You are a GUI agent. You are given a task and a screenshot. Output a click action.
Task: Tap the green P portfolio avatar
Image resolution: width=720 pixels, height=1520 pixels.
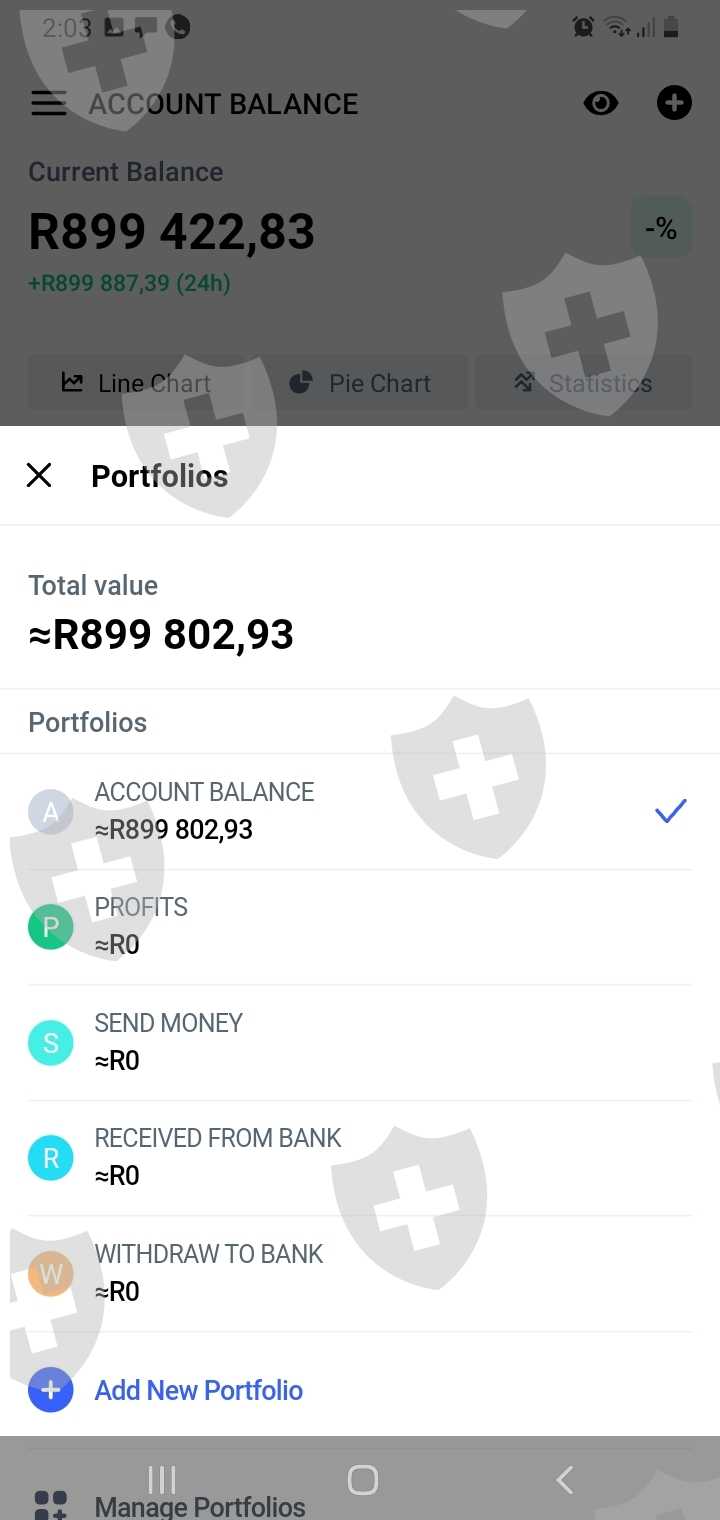coord(51,928)
